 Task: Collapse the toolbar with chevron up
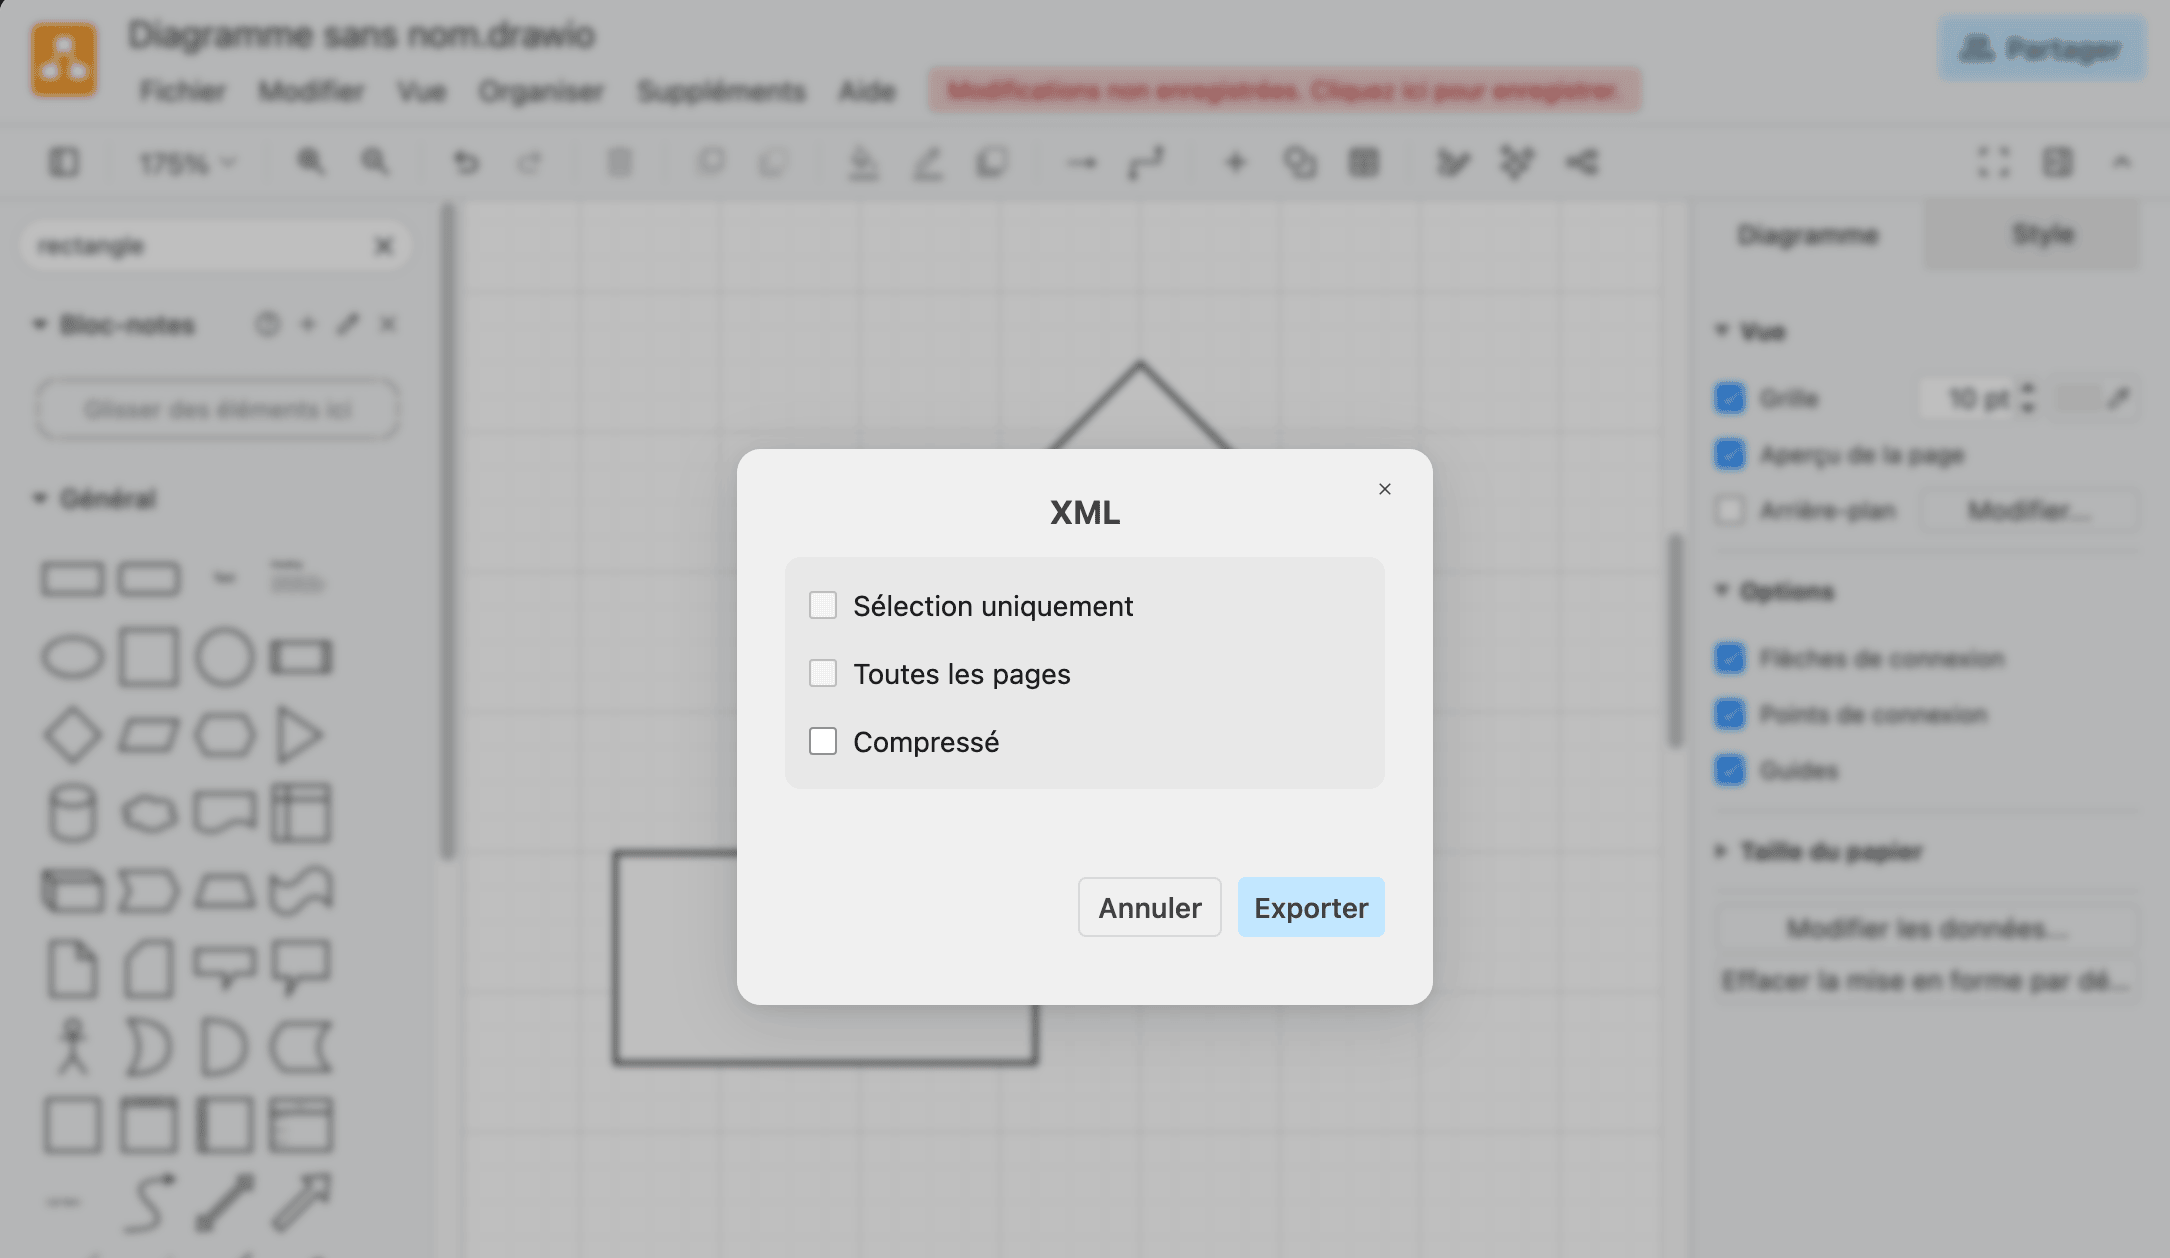point(2121,162)
